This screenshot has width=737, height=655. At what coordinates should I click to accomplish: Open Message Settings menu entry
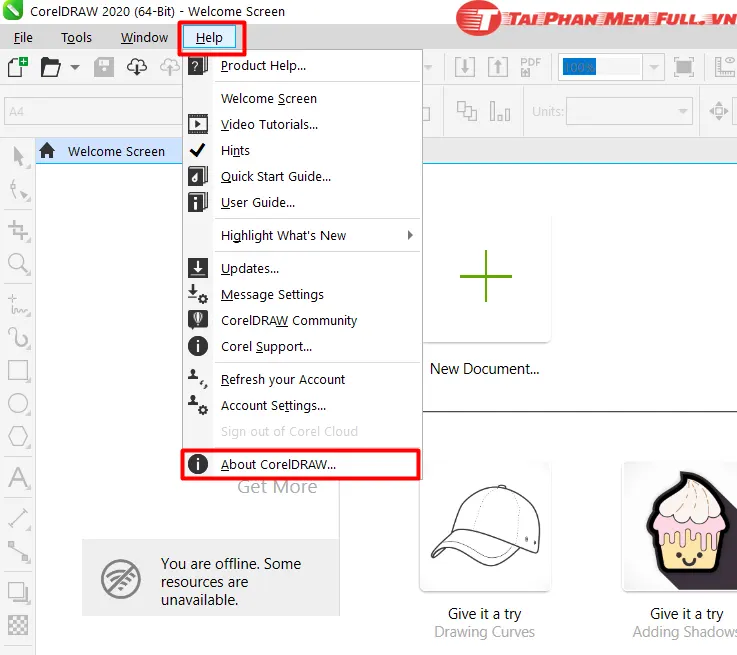302,295
